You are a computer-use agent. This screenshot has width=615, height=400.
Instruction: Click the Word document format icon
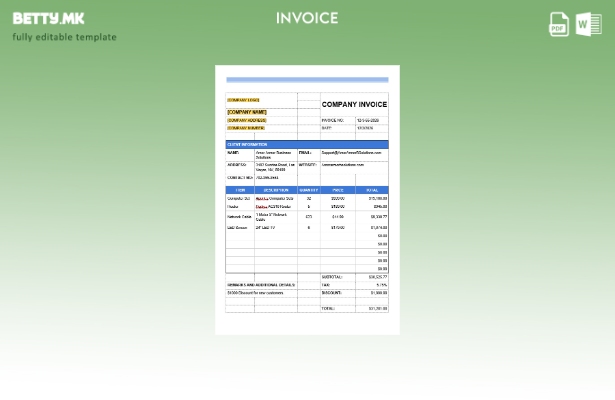click(x=589, y=24)
